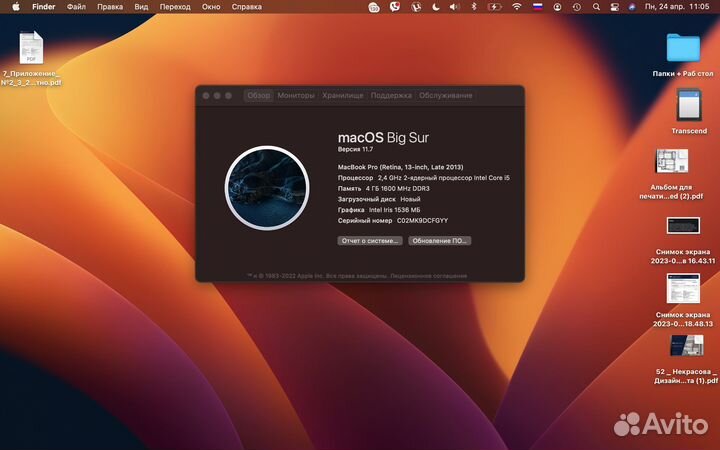Click the Графика Intel Iris 1536 МБ line

[379, 210]
